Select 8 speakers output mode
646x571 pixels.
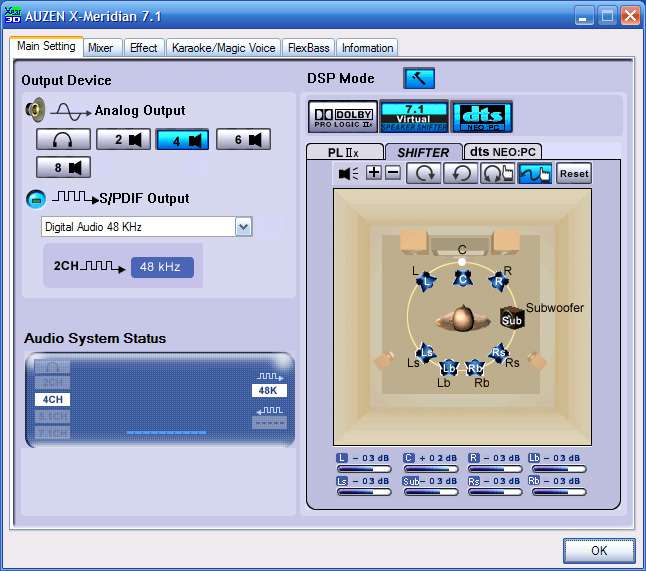pyautogui.click(x=63, y=167)
